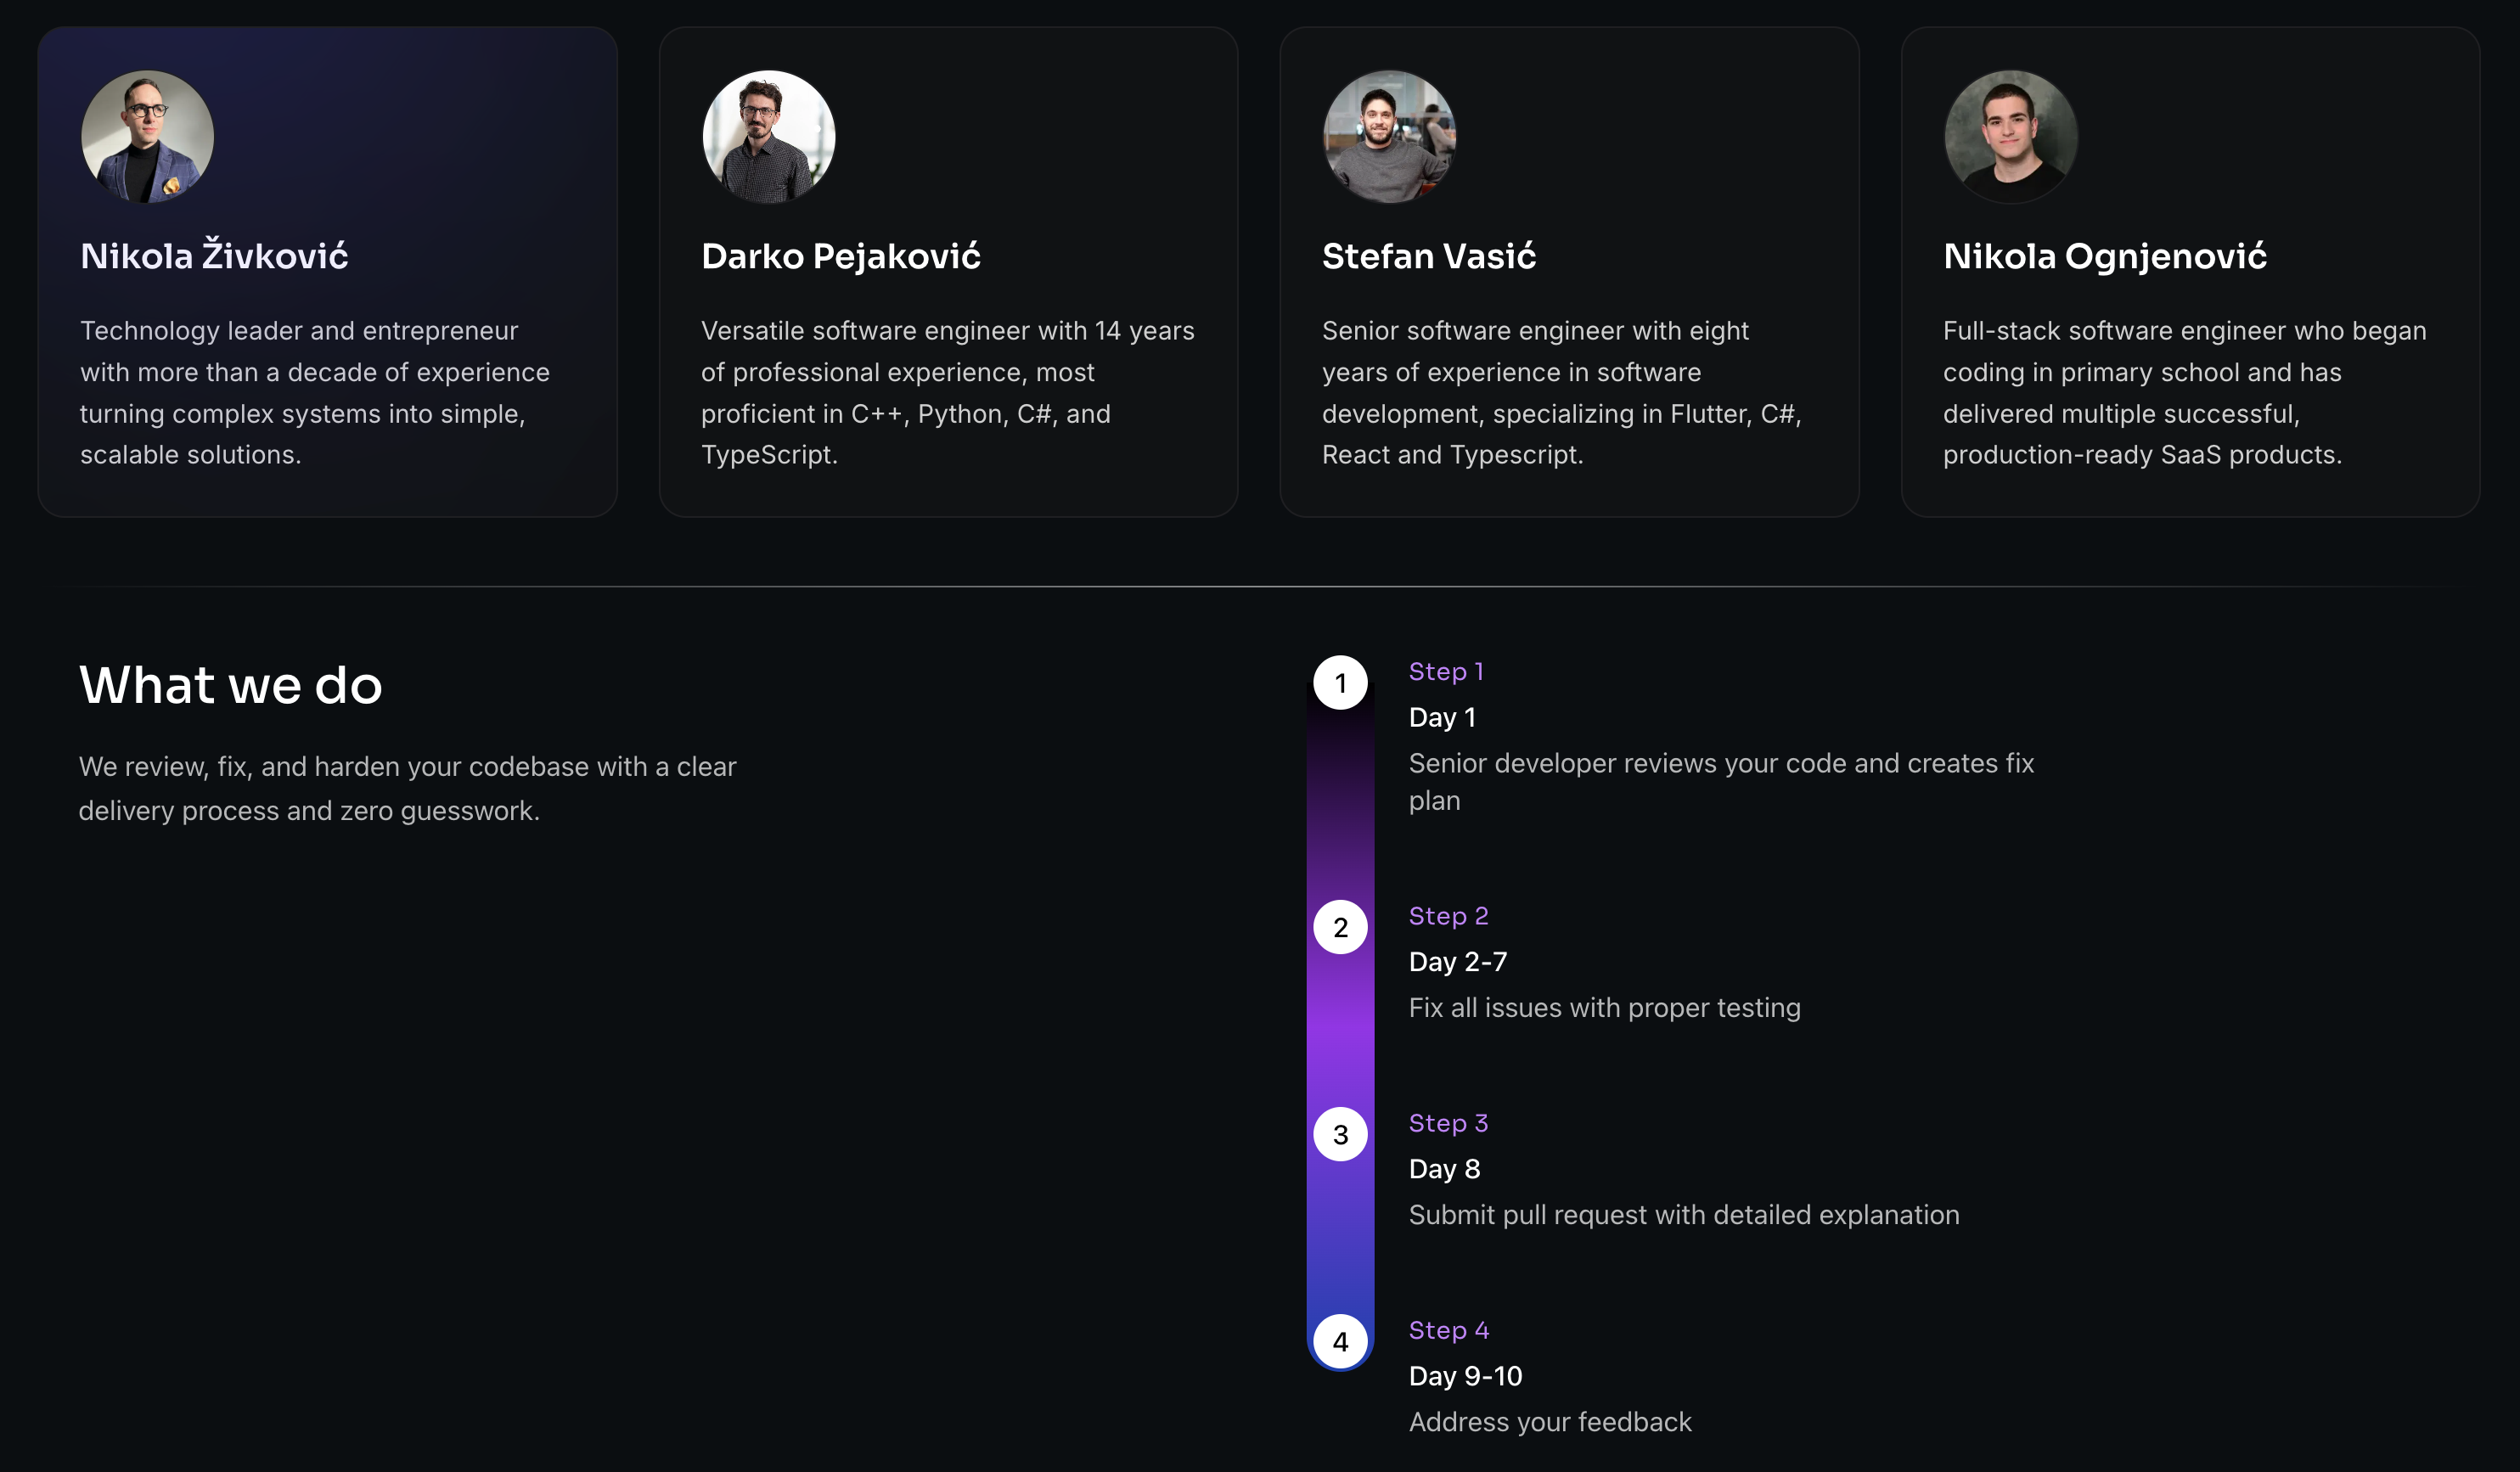Screen dimensions: 2520x1472
Task: Click the Darko Pejaković name heading
Action: click(x=840, y=256)
